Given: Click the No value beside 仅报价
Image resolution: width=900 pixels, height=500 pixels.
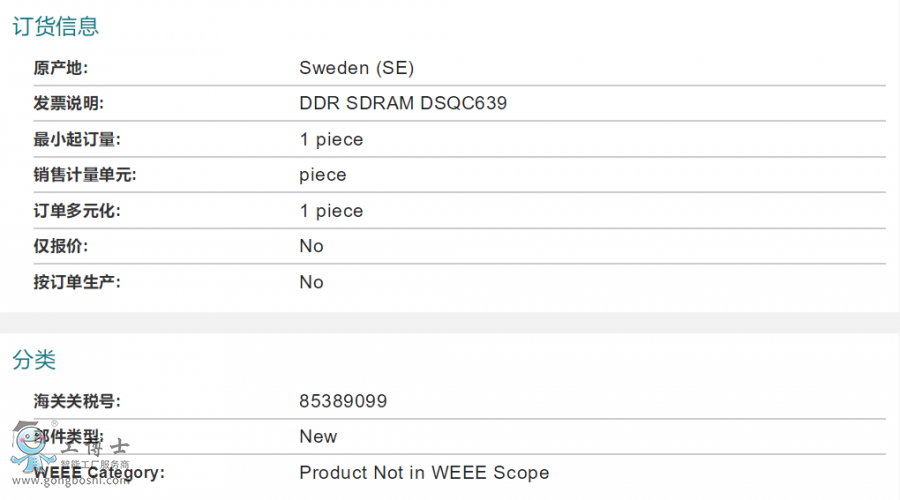Looking at the screenshot, I should coord(311,246).
